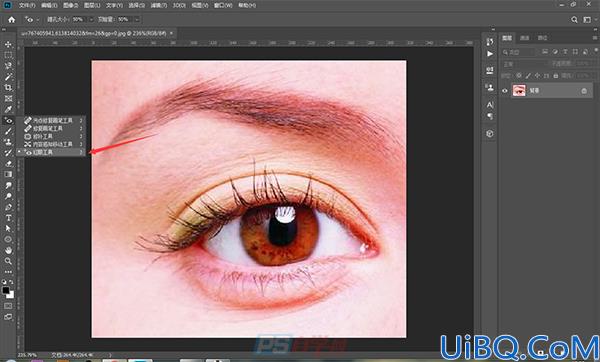Select the Smudge/Blur tool
This screenshot has width=600, height=362.
pyautogui.click(x=8, y=185)
